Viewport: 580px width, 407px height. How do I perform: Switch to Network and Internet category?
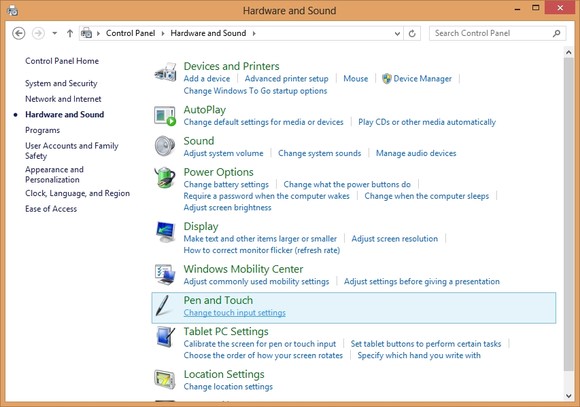coord(63,99)
